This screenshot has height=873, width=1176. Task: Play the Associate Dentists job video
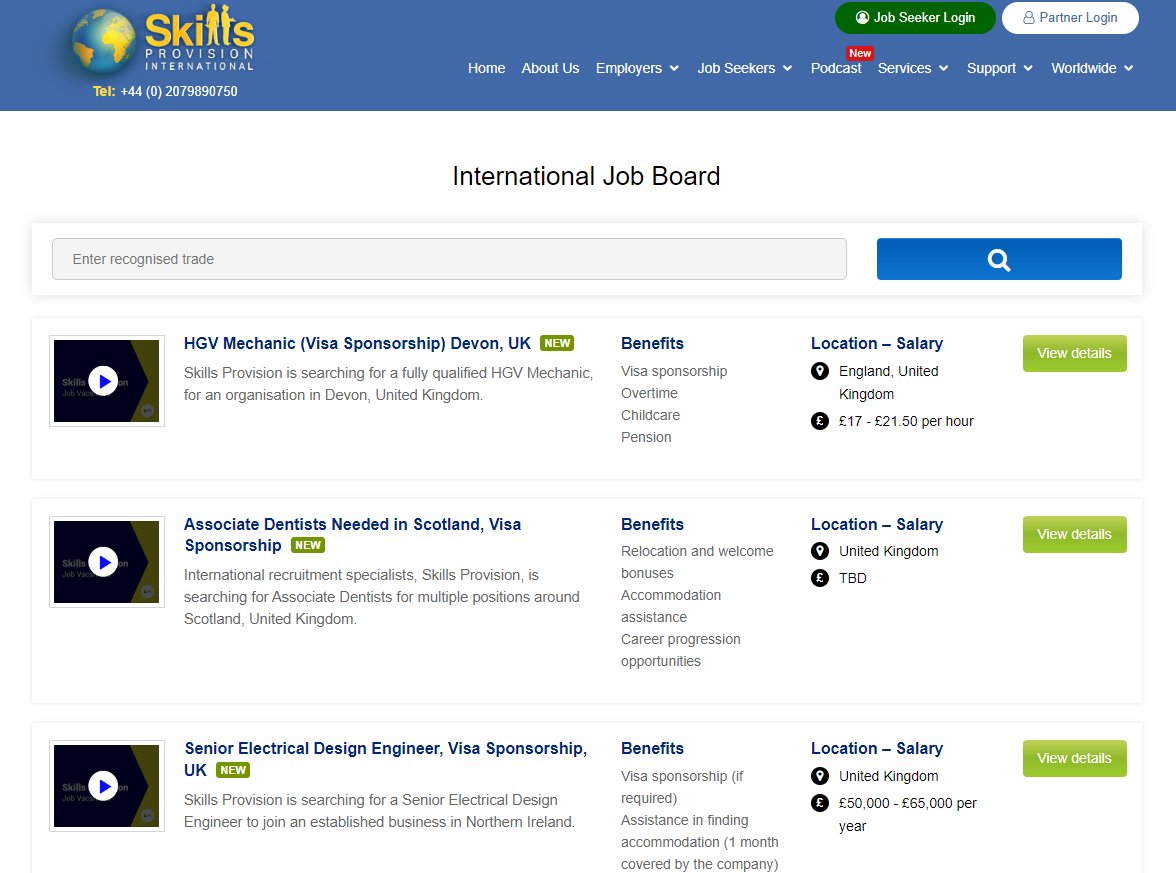point(104,561)
